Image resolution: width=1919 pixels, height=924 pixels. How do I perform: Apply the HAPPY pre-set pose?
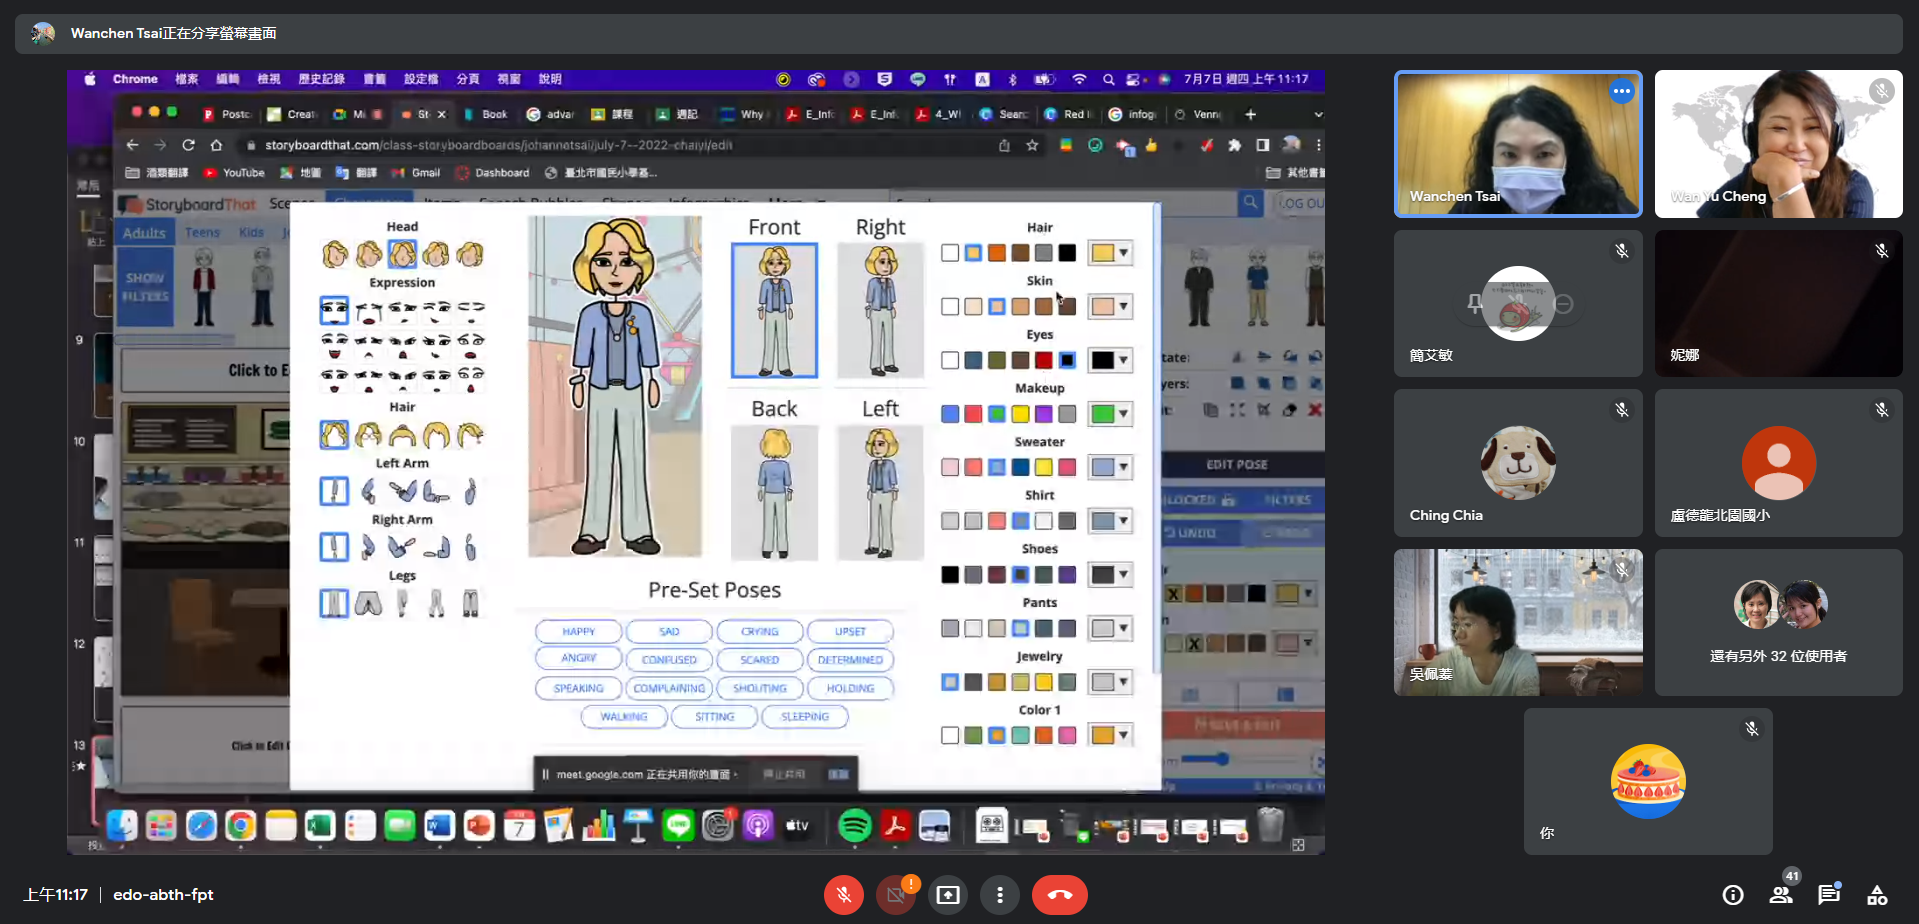[578, 632]
